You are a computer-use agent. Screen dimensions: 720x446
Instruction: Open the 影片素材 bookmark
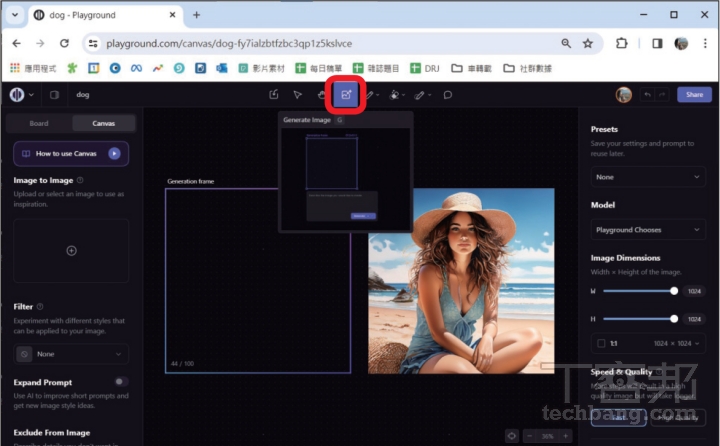pyautogui.click(x=262, y=68)
